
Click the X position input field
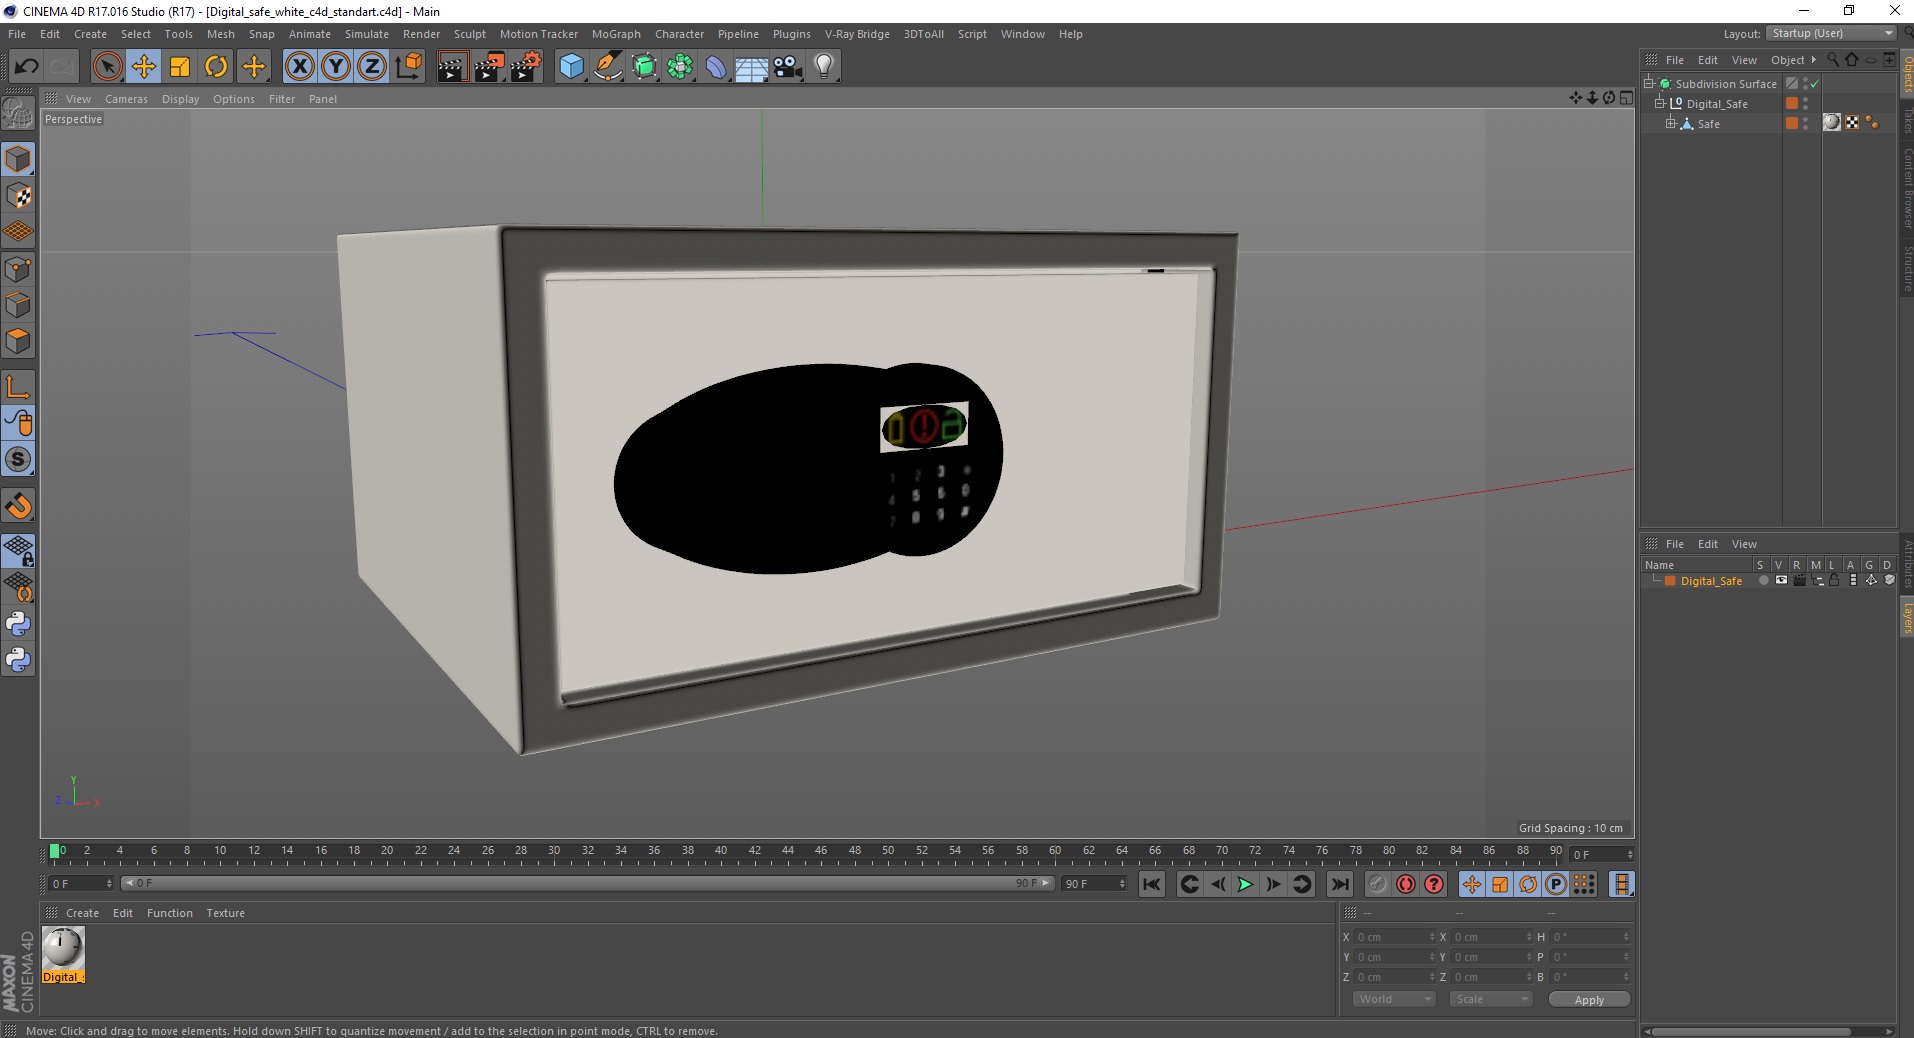click(1395, 937)
